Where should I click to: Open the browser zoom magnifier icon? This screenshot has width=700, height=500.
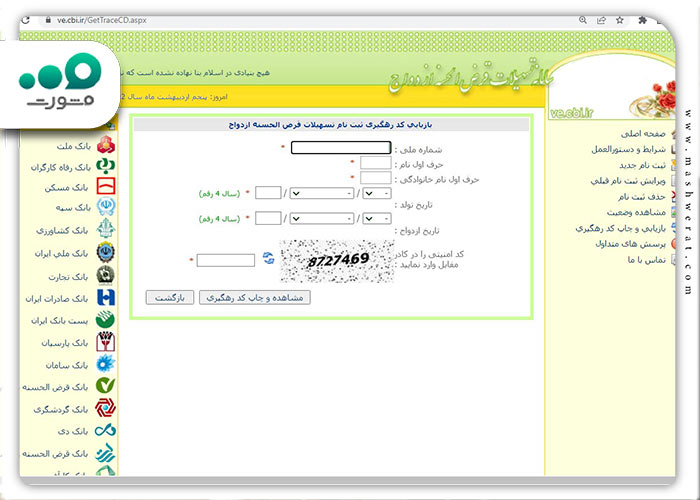coord(583,20)
